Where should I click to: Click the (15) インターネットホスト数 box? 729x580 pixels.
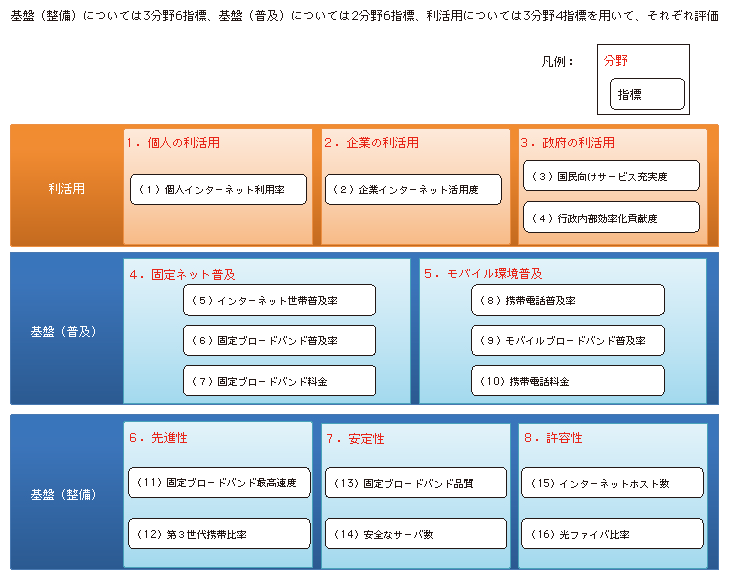[x=612, y=482]
